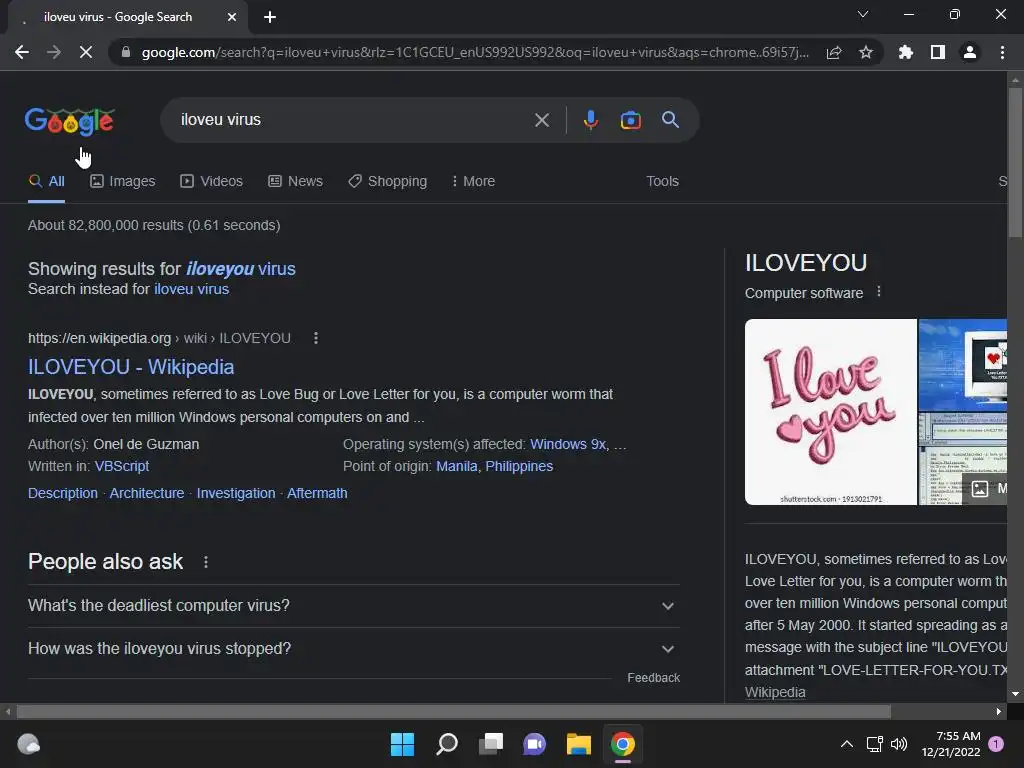Select the All results tab

pos(46,181)
